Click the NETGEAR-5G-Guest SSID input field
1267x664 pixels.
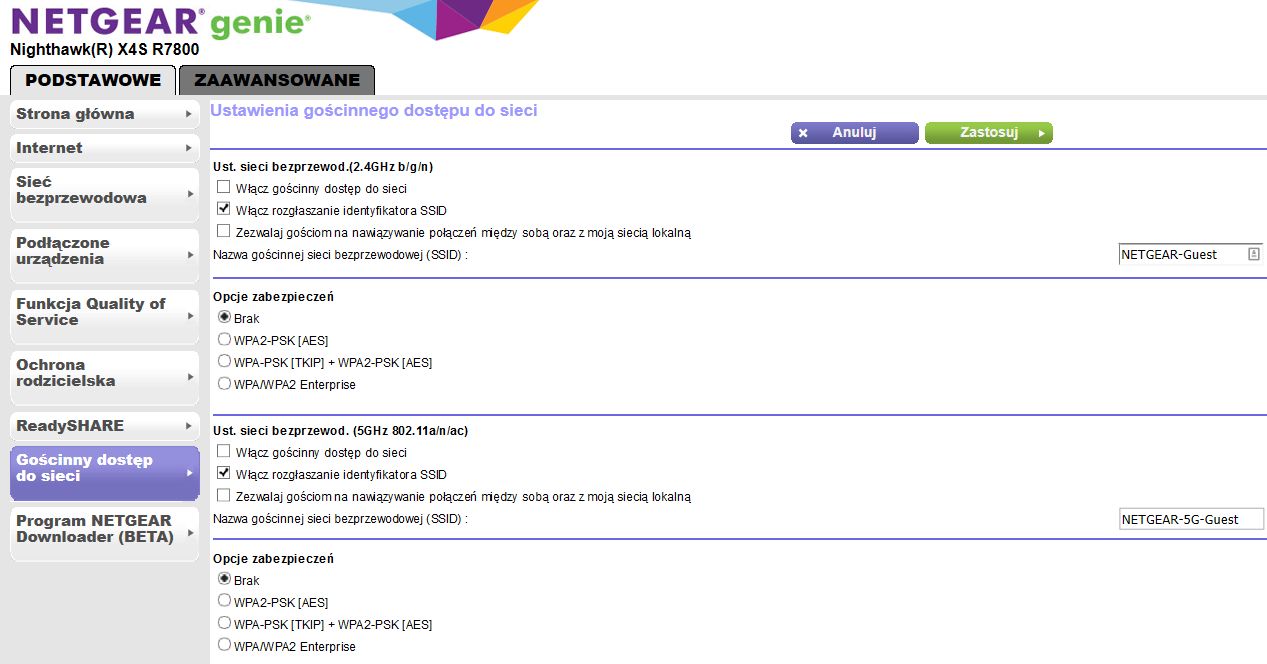pyautogui.click(x=1191, y=519)
